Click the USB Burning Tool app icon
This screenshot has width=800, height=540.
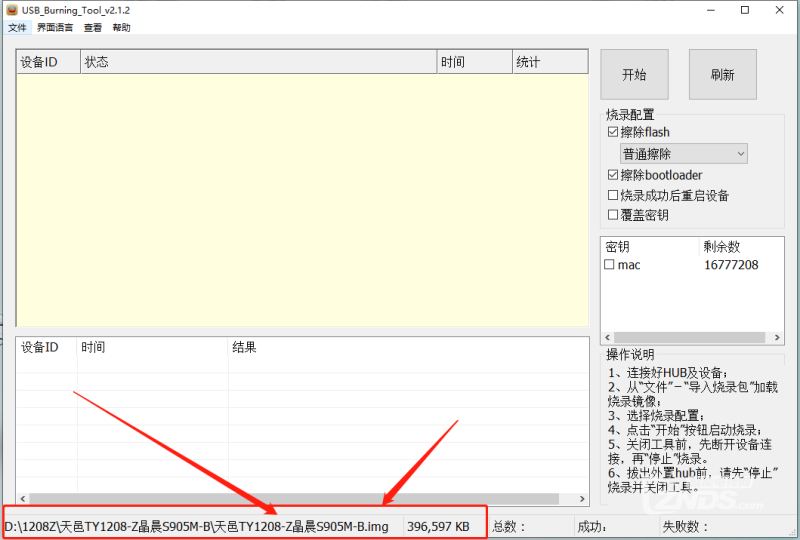[12, 10]
